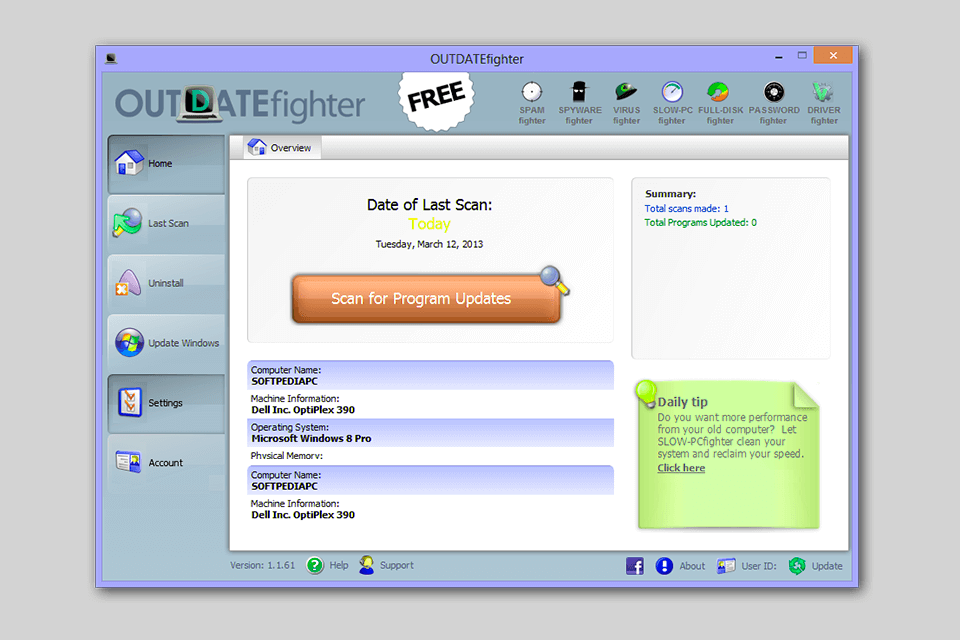Open Update Windows in sidebar
The height and width of the screenshot is (640, 960).
point(167,343)
